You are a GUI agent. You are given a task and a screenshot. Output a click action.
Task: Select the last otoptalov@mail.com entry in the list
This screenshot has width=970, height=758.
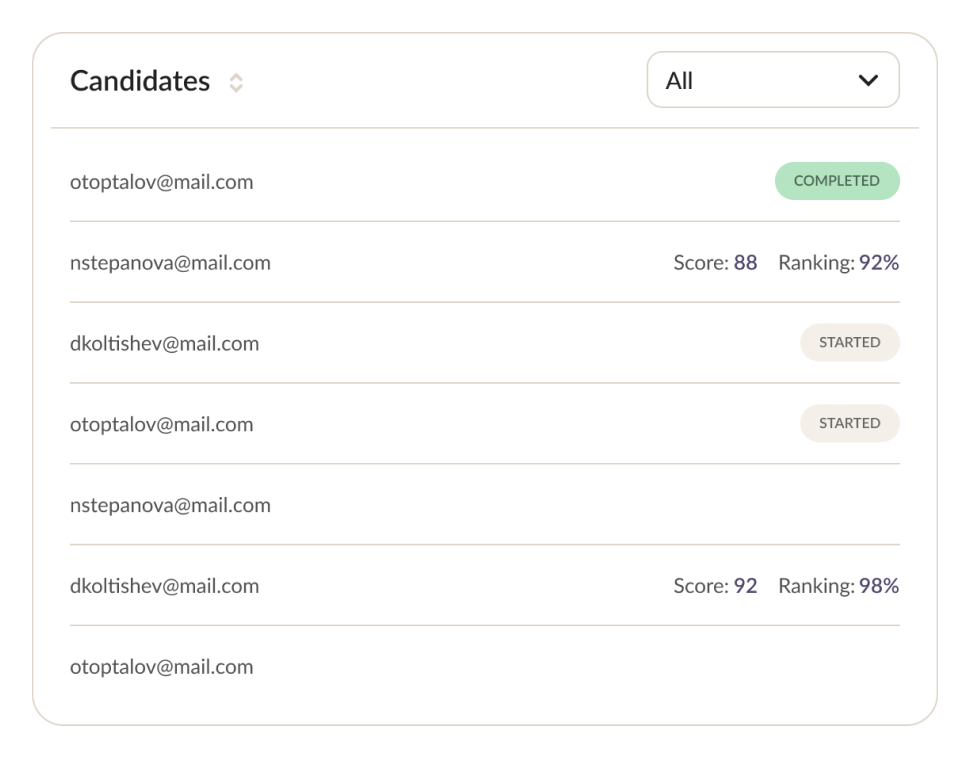click(x=162, y=667)
